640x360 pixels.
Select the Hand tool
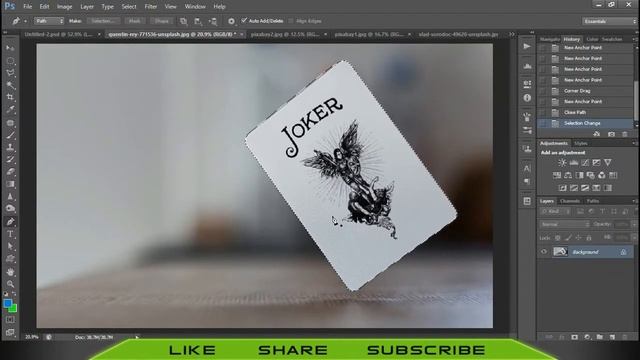coord(10,272)
